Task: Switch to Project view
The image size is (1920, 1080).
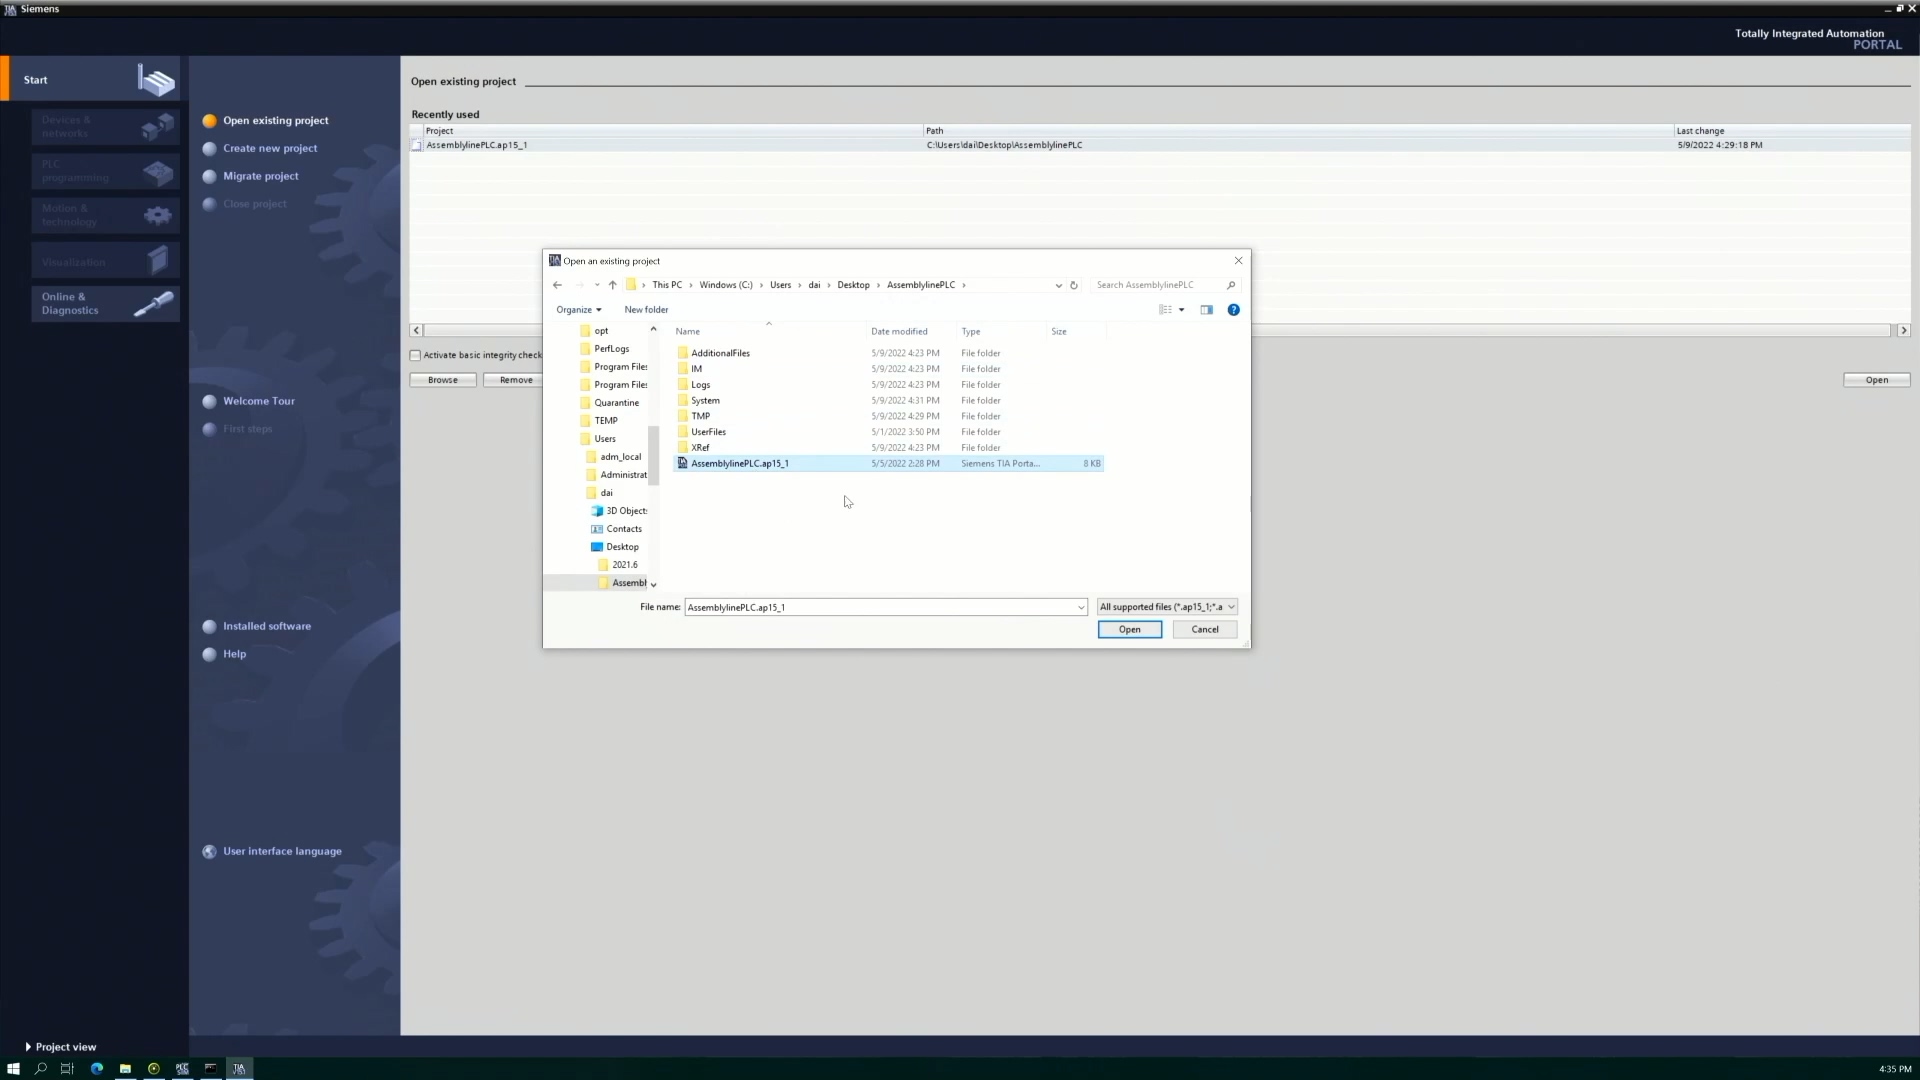Action: [60, 1047]
